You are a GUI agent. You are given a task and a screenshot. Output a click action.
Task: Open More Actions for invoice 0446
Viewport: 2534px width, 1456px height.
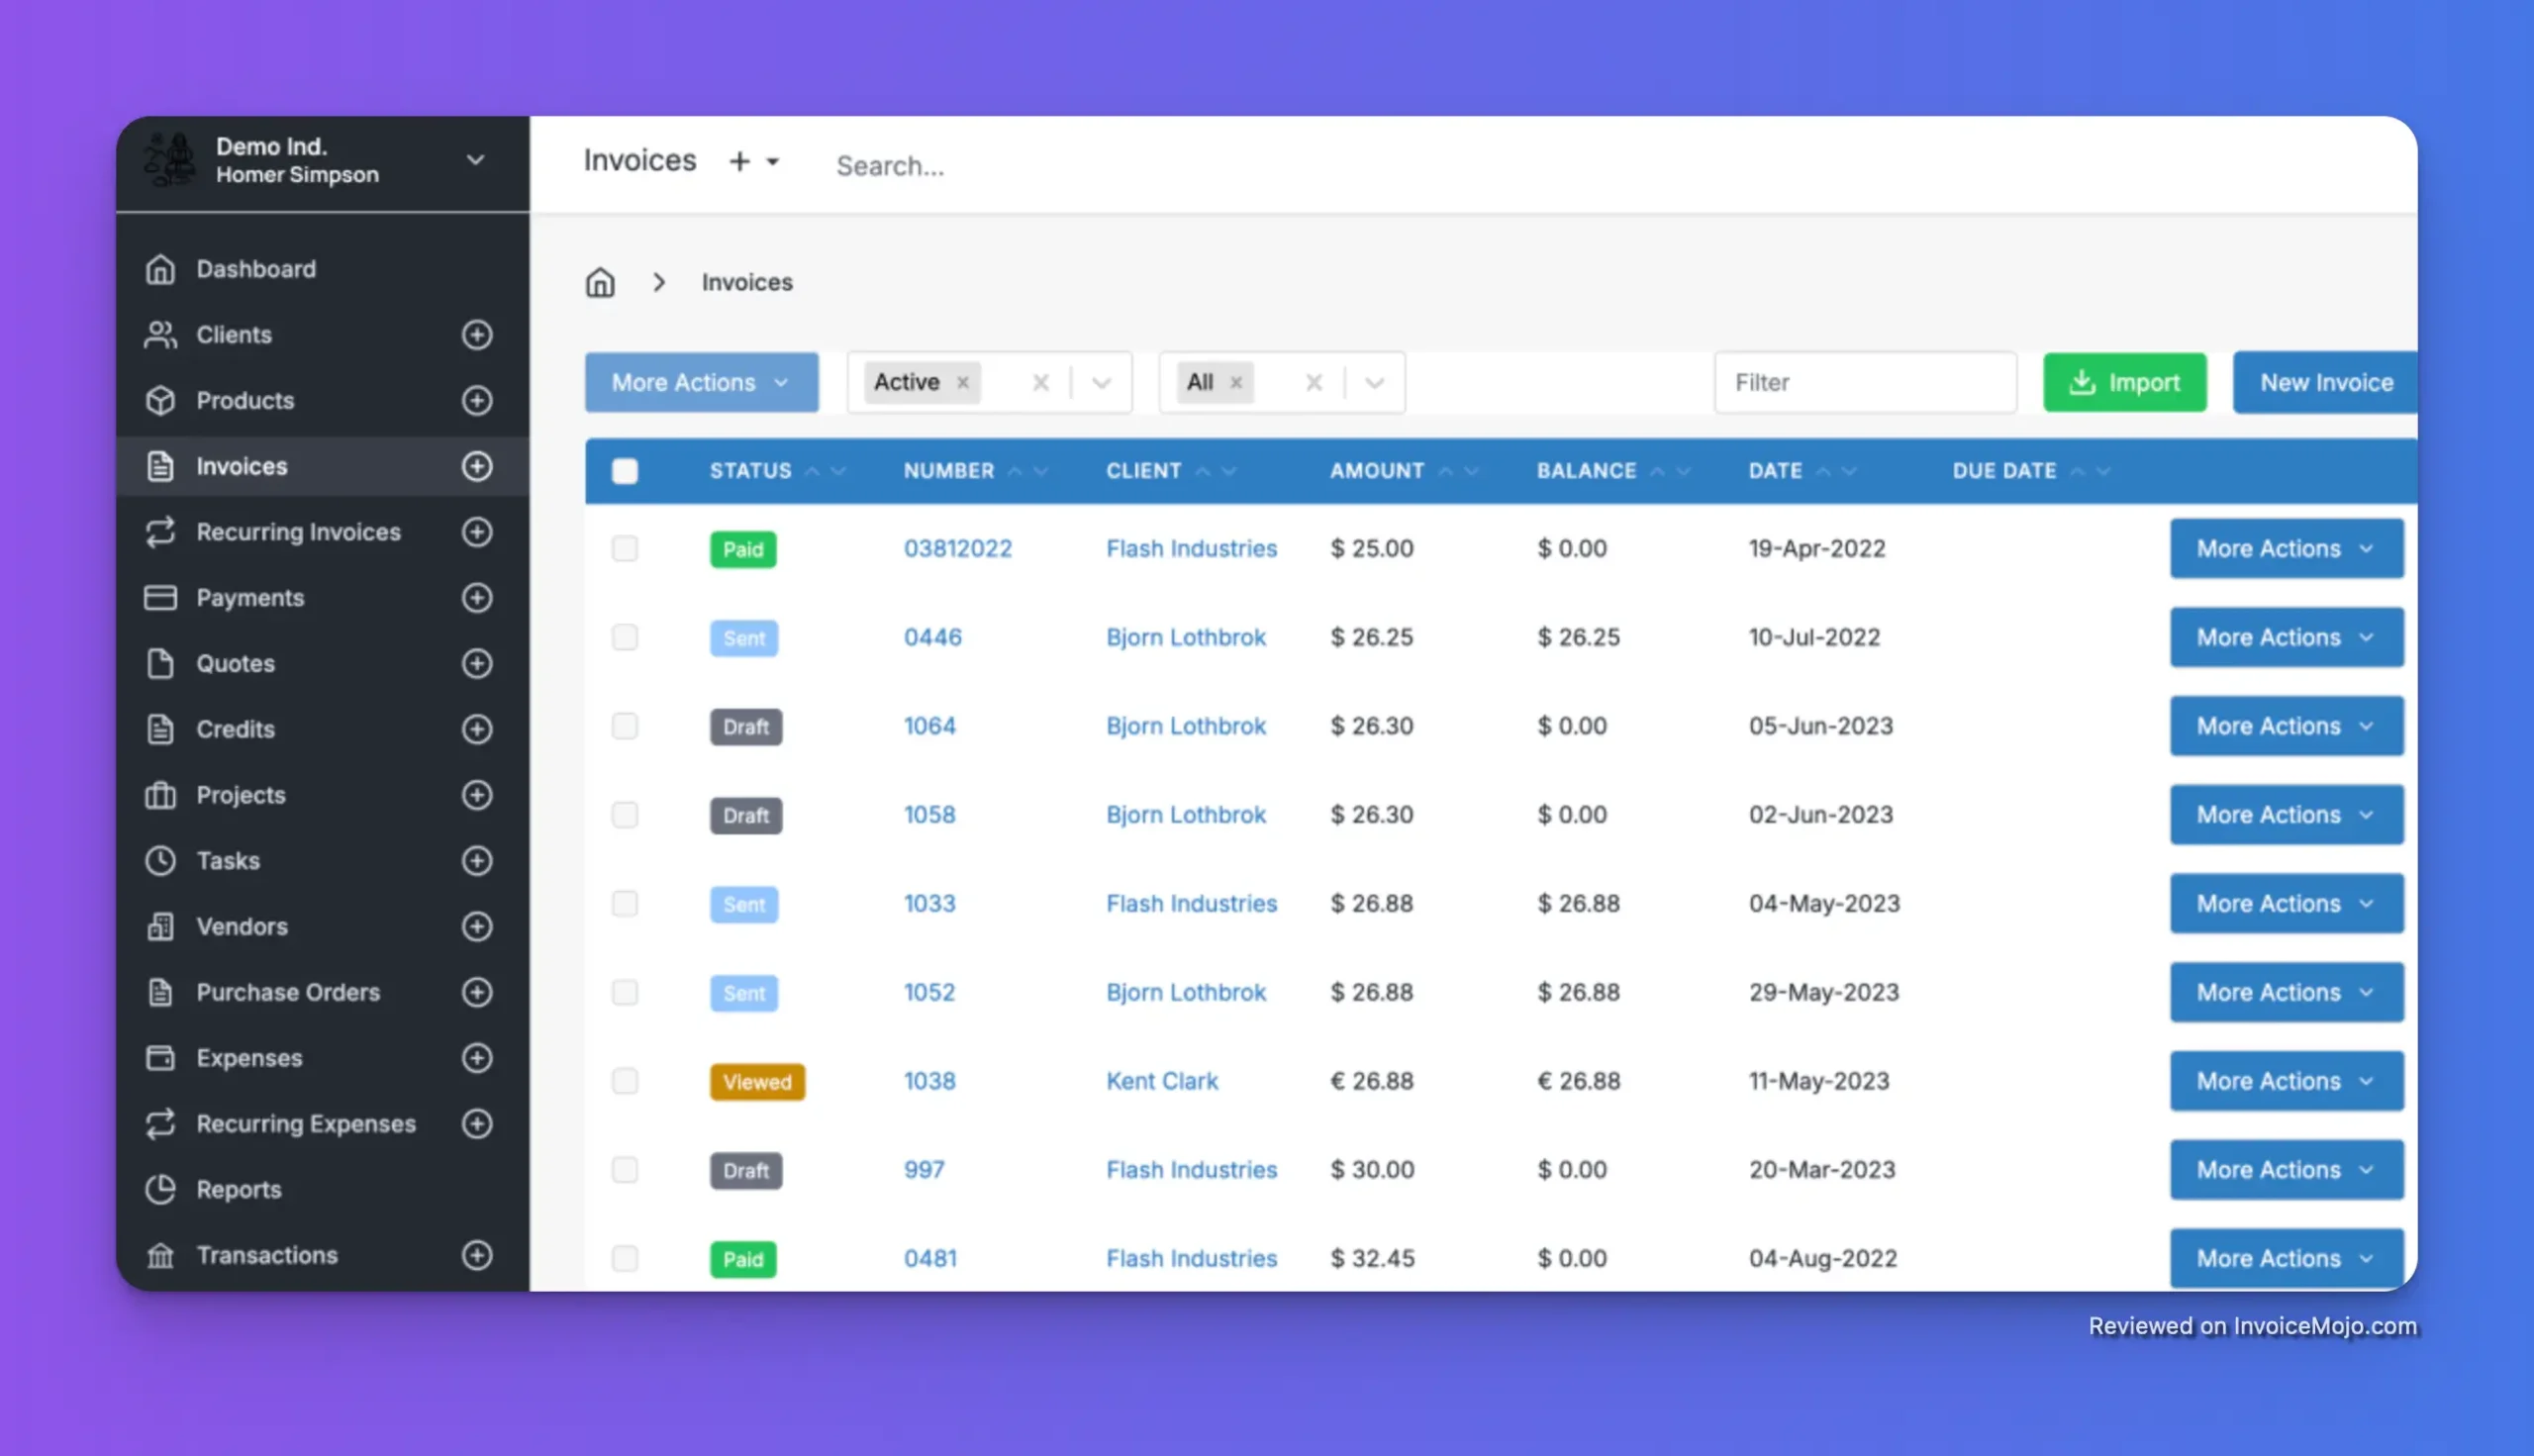tap(2286, 637)
